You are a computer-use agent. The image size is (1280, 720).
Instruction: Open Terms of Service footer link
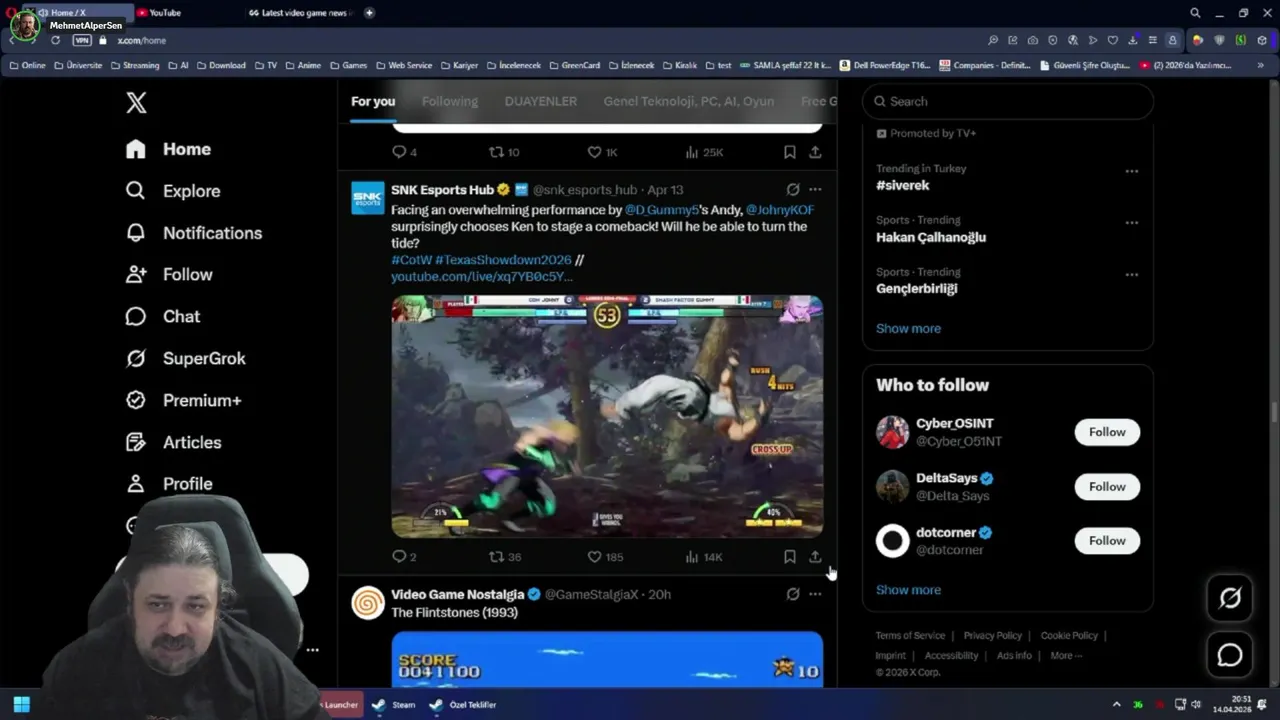tap(910, 635)
